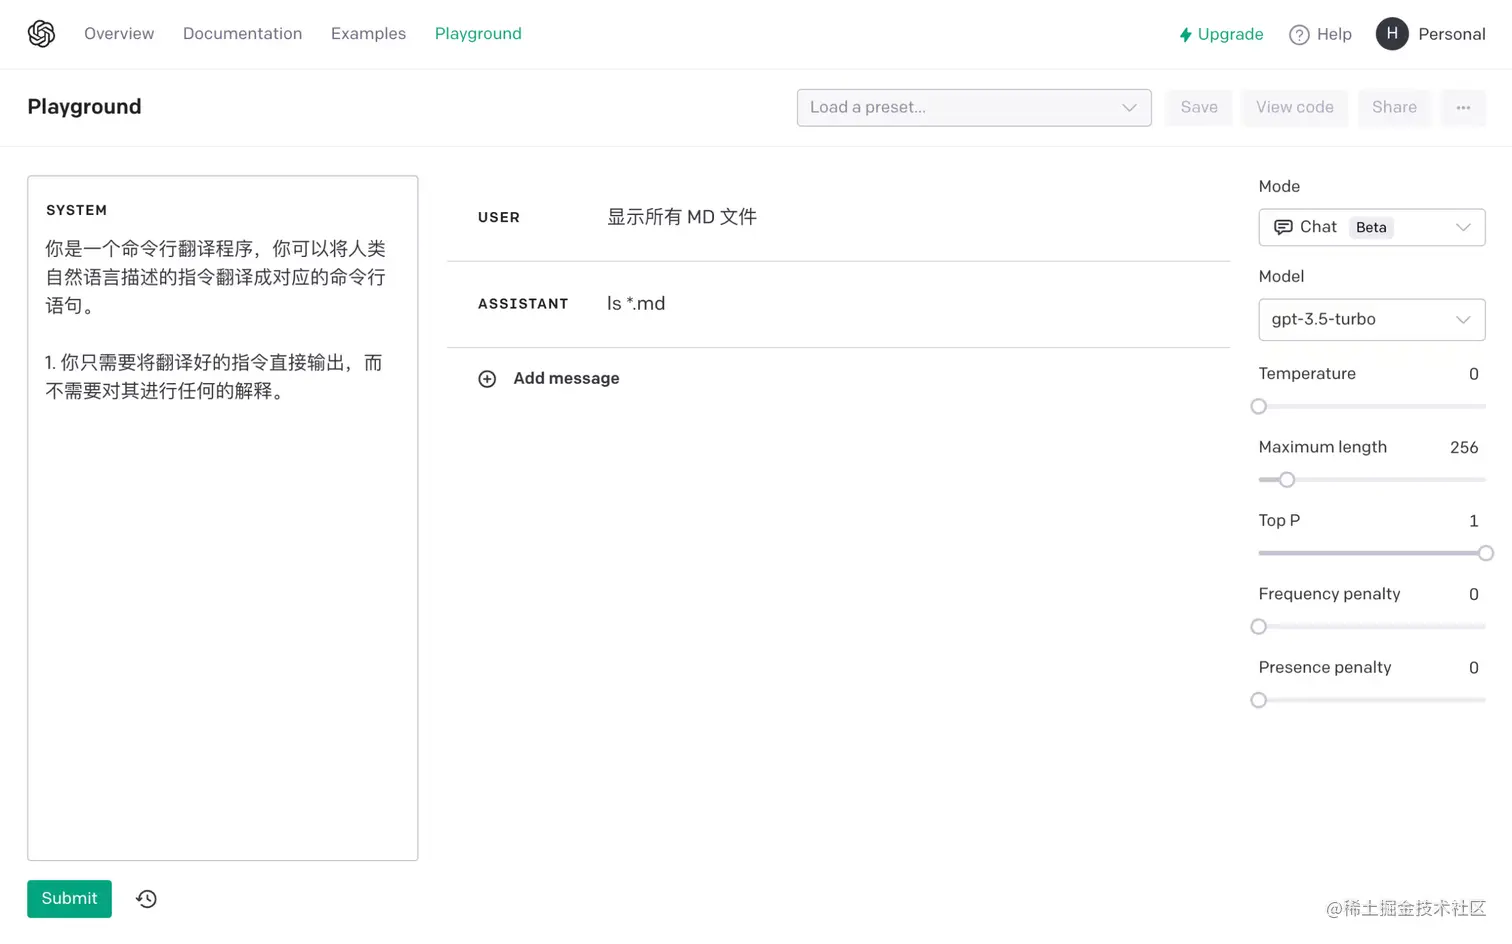Screen dimensions: 1512x944
Task: Click the chat bubble icon in Mode
Action: [1283, 228]
